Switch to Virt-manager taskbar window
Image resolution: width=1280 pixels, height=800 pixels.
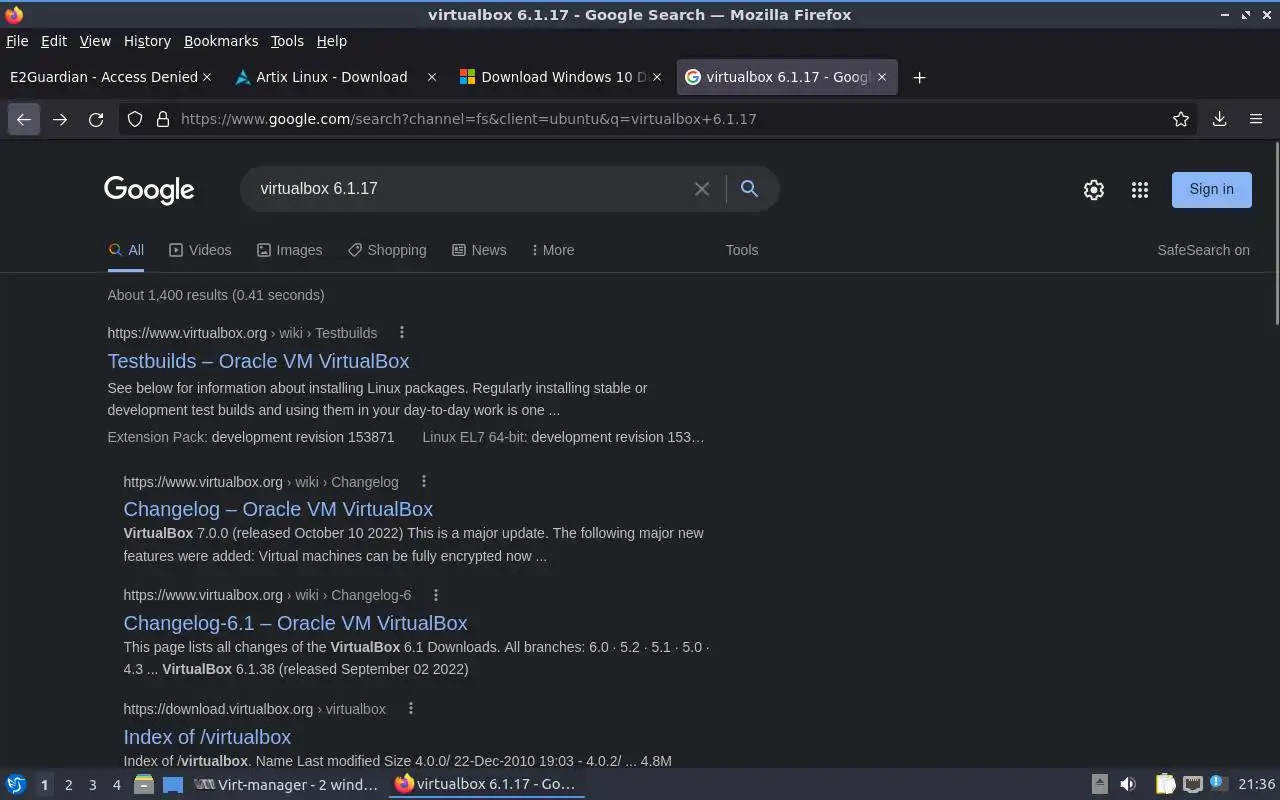point(287,785)
